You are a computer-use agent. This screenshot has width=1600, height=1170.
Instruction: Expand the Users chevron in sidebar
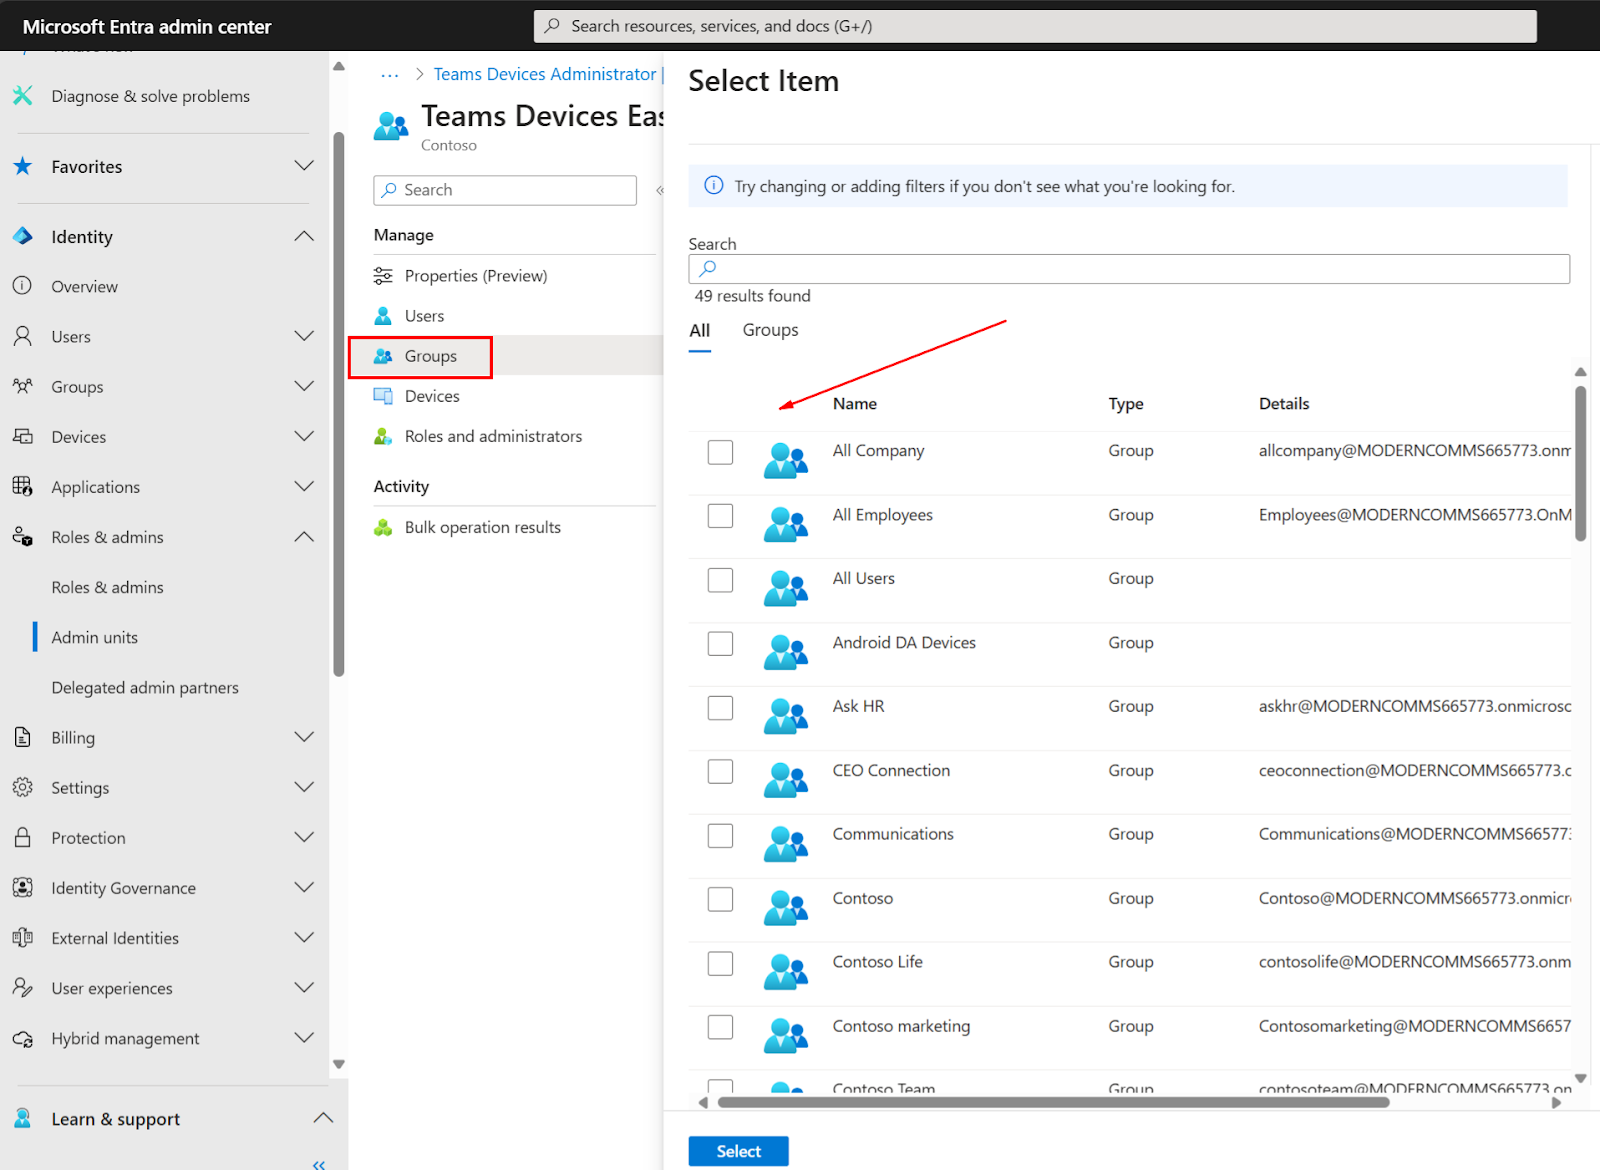(x=304, y=336)
